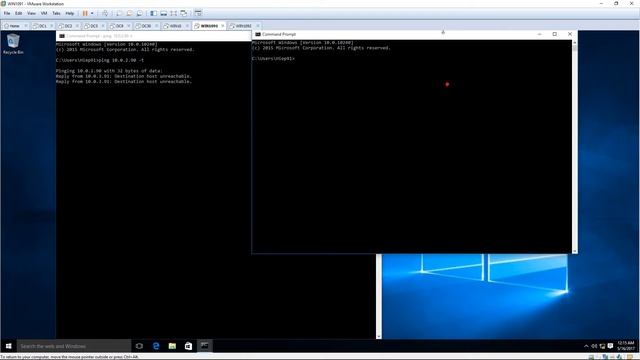
Task: Click scroll-up arrow in front Command Prompt
Action: coord(575,42)
